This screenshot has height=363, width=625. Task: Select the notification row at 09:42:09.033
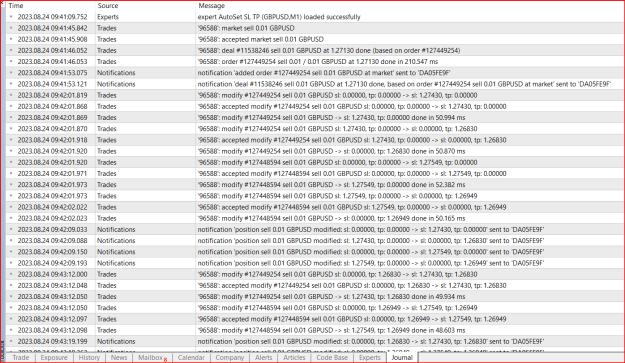315,230
